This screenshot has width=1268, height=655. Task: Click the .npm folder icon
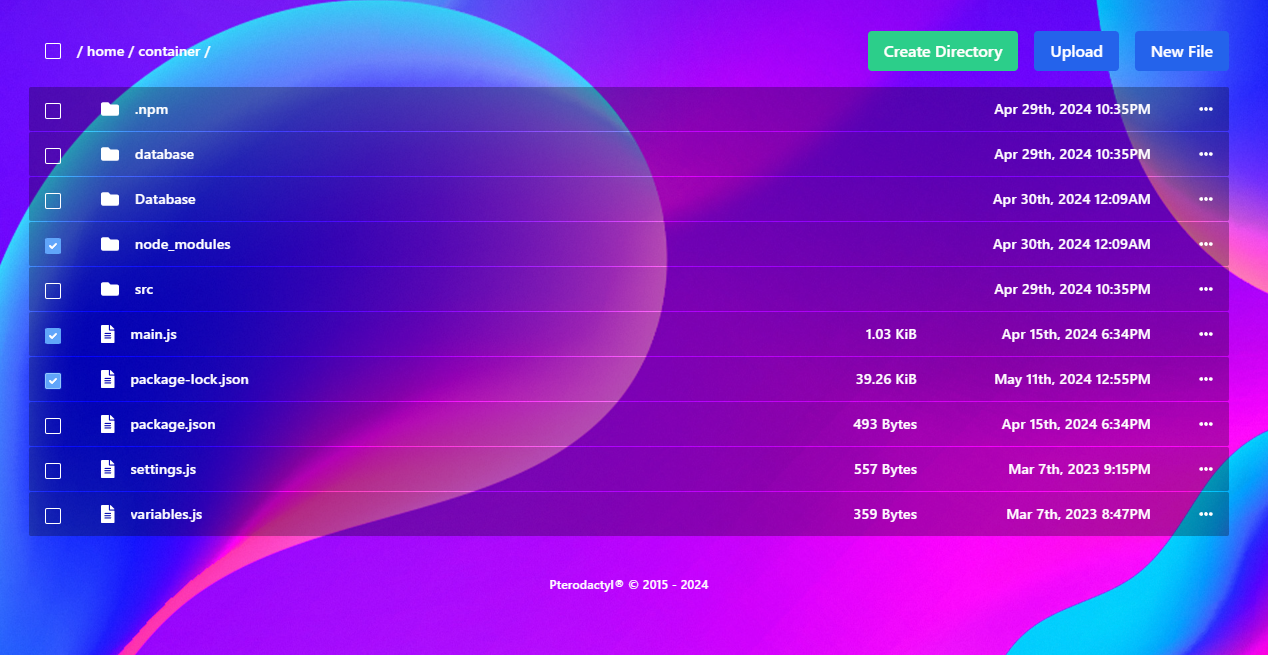coord(110,109)
